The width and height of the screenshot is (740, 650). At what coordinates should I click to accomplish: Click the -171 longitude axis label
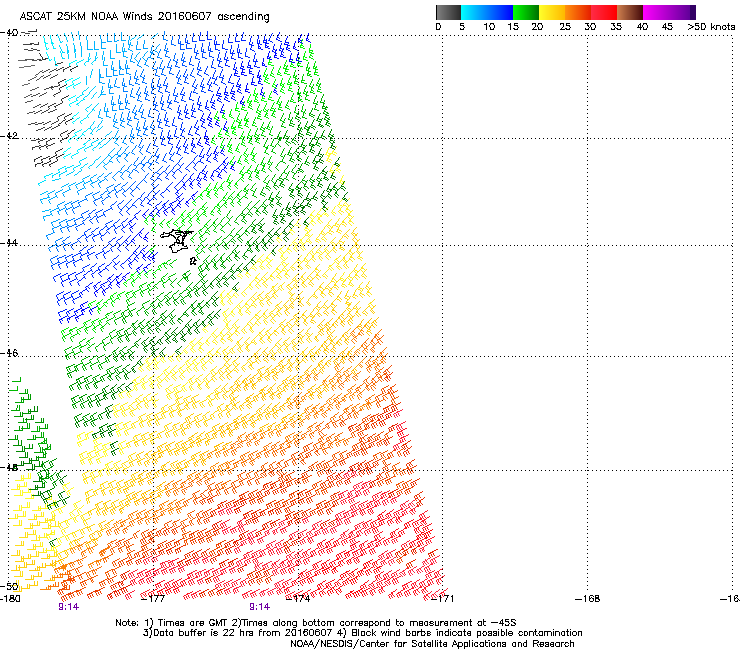(x=443, y=599)
